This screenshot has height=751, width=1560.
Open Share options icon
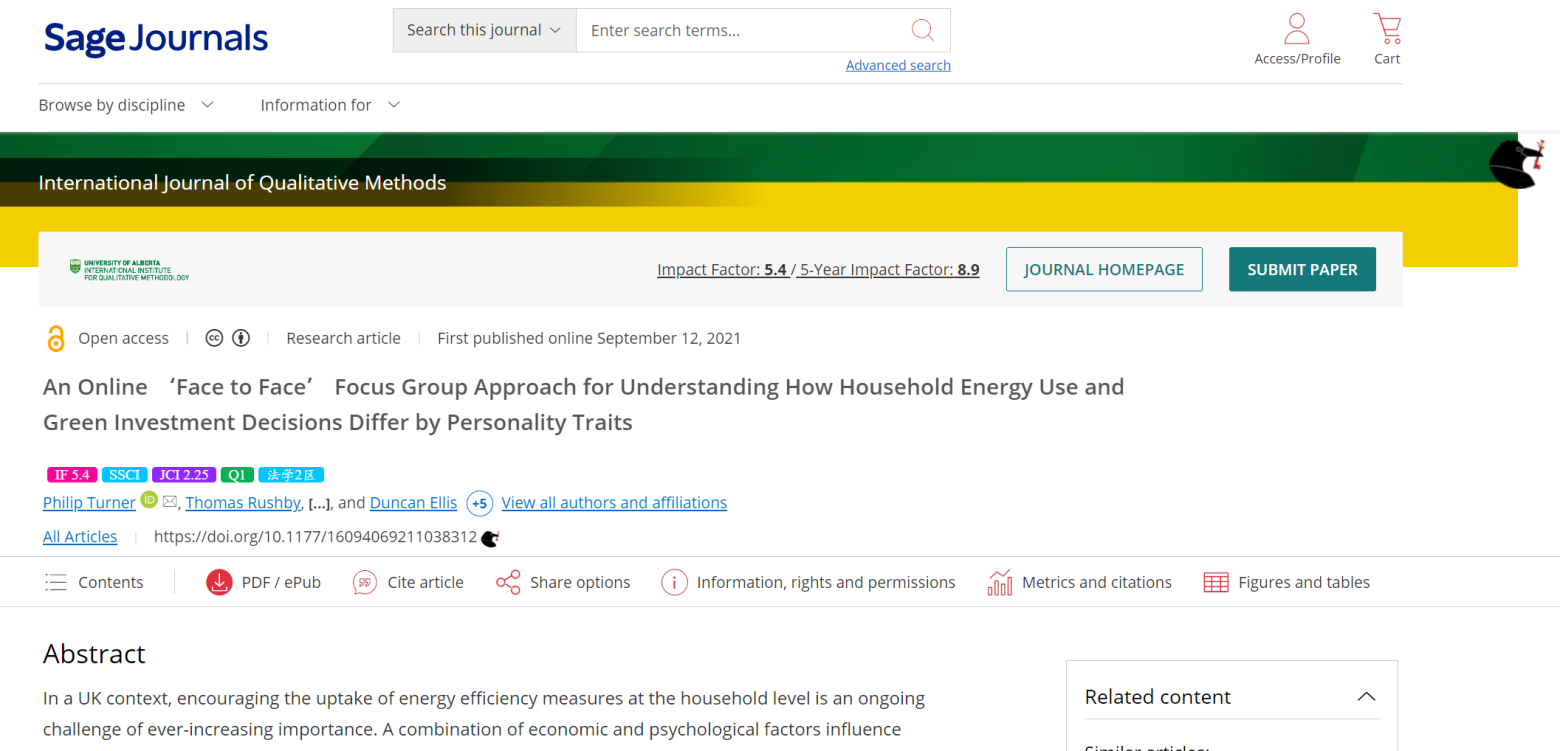[x=508, y=582]
